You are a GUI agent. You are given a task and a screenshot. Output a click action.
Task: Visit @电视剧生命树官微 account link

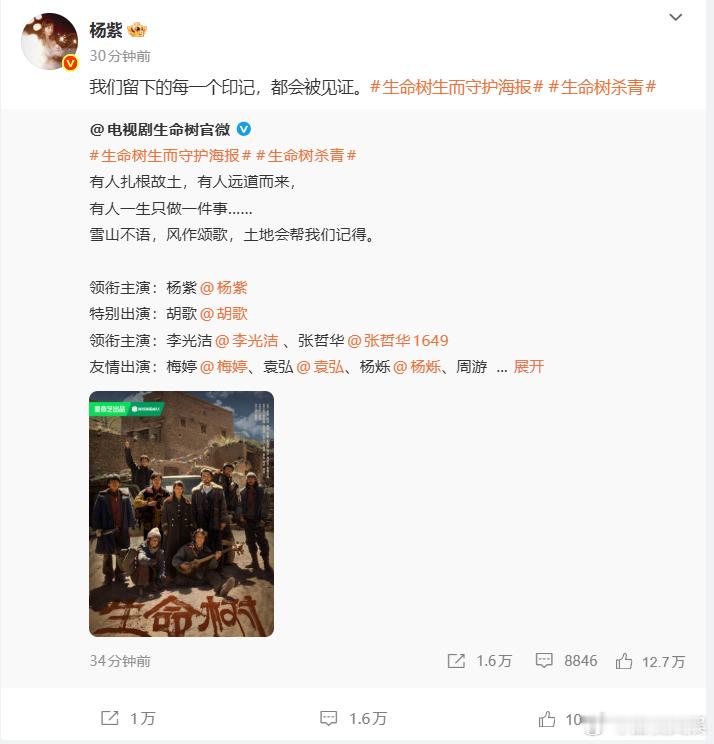click(x=160, y=130)
